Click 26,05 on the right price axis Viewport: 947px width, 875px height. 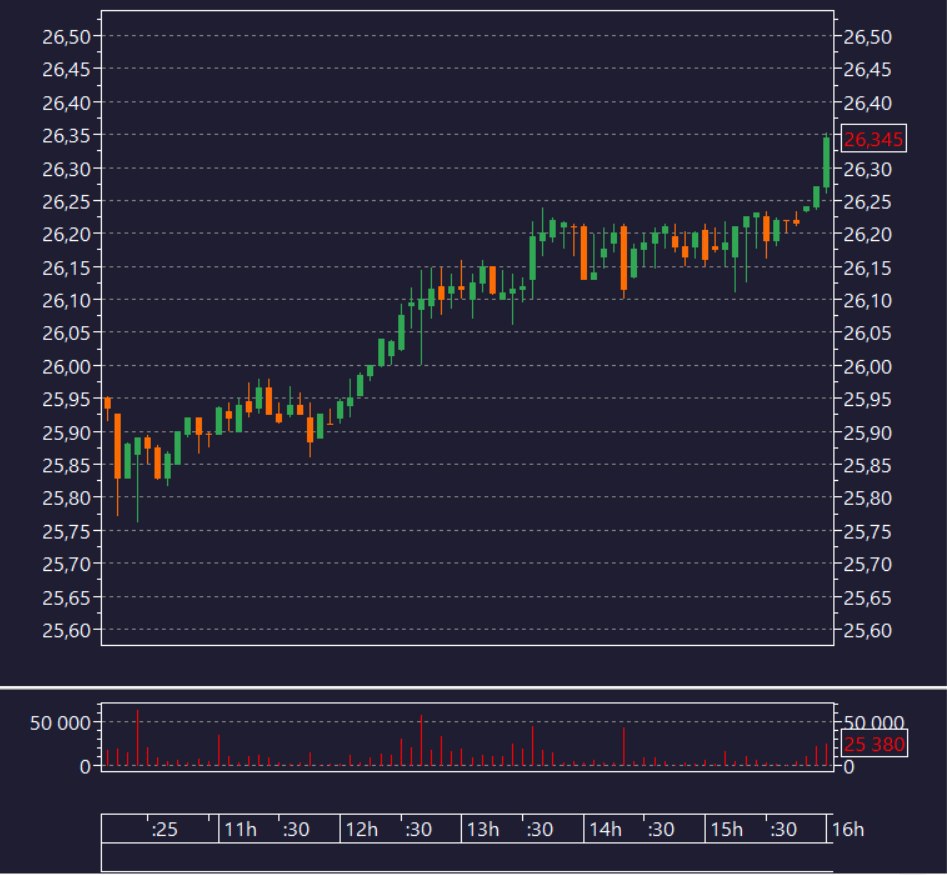867,333
